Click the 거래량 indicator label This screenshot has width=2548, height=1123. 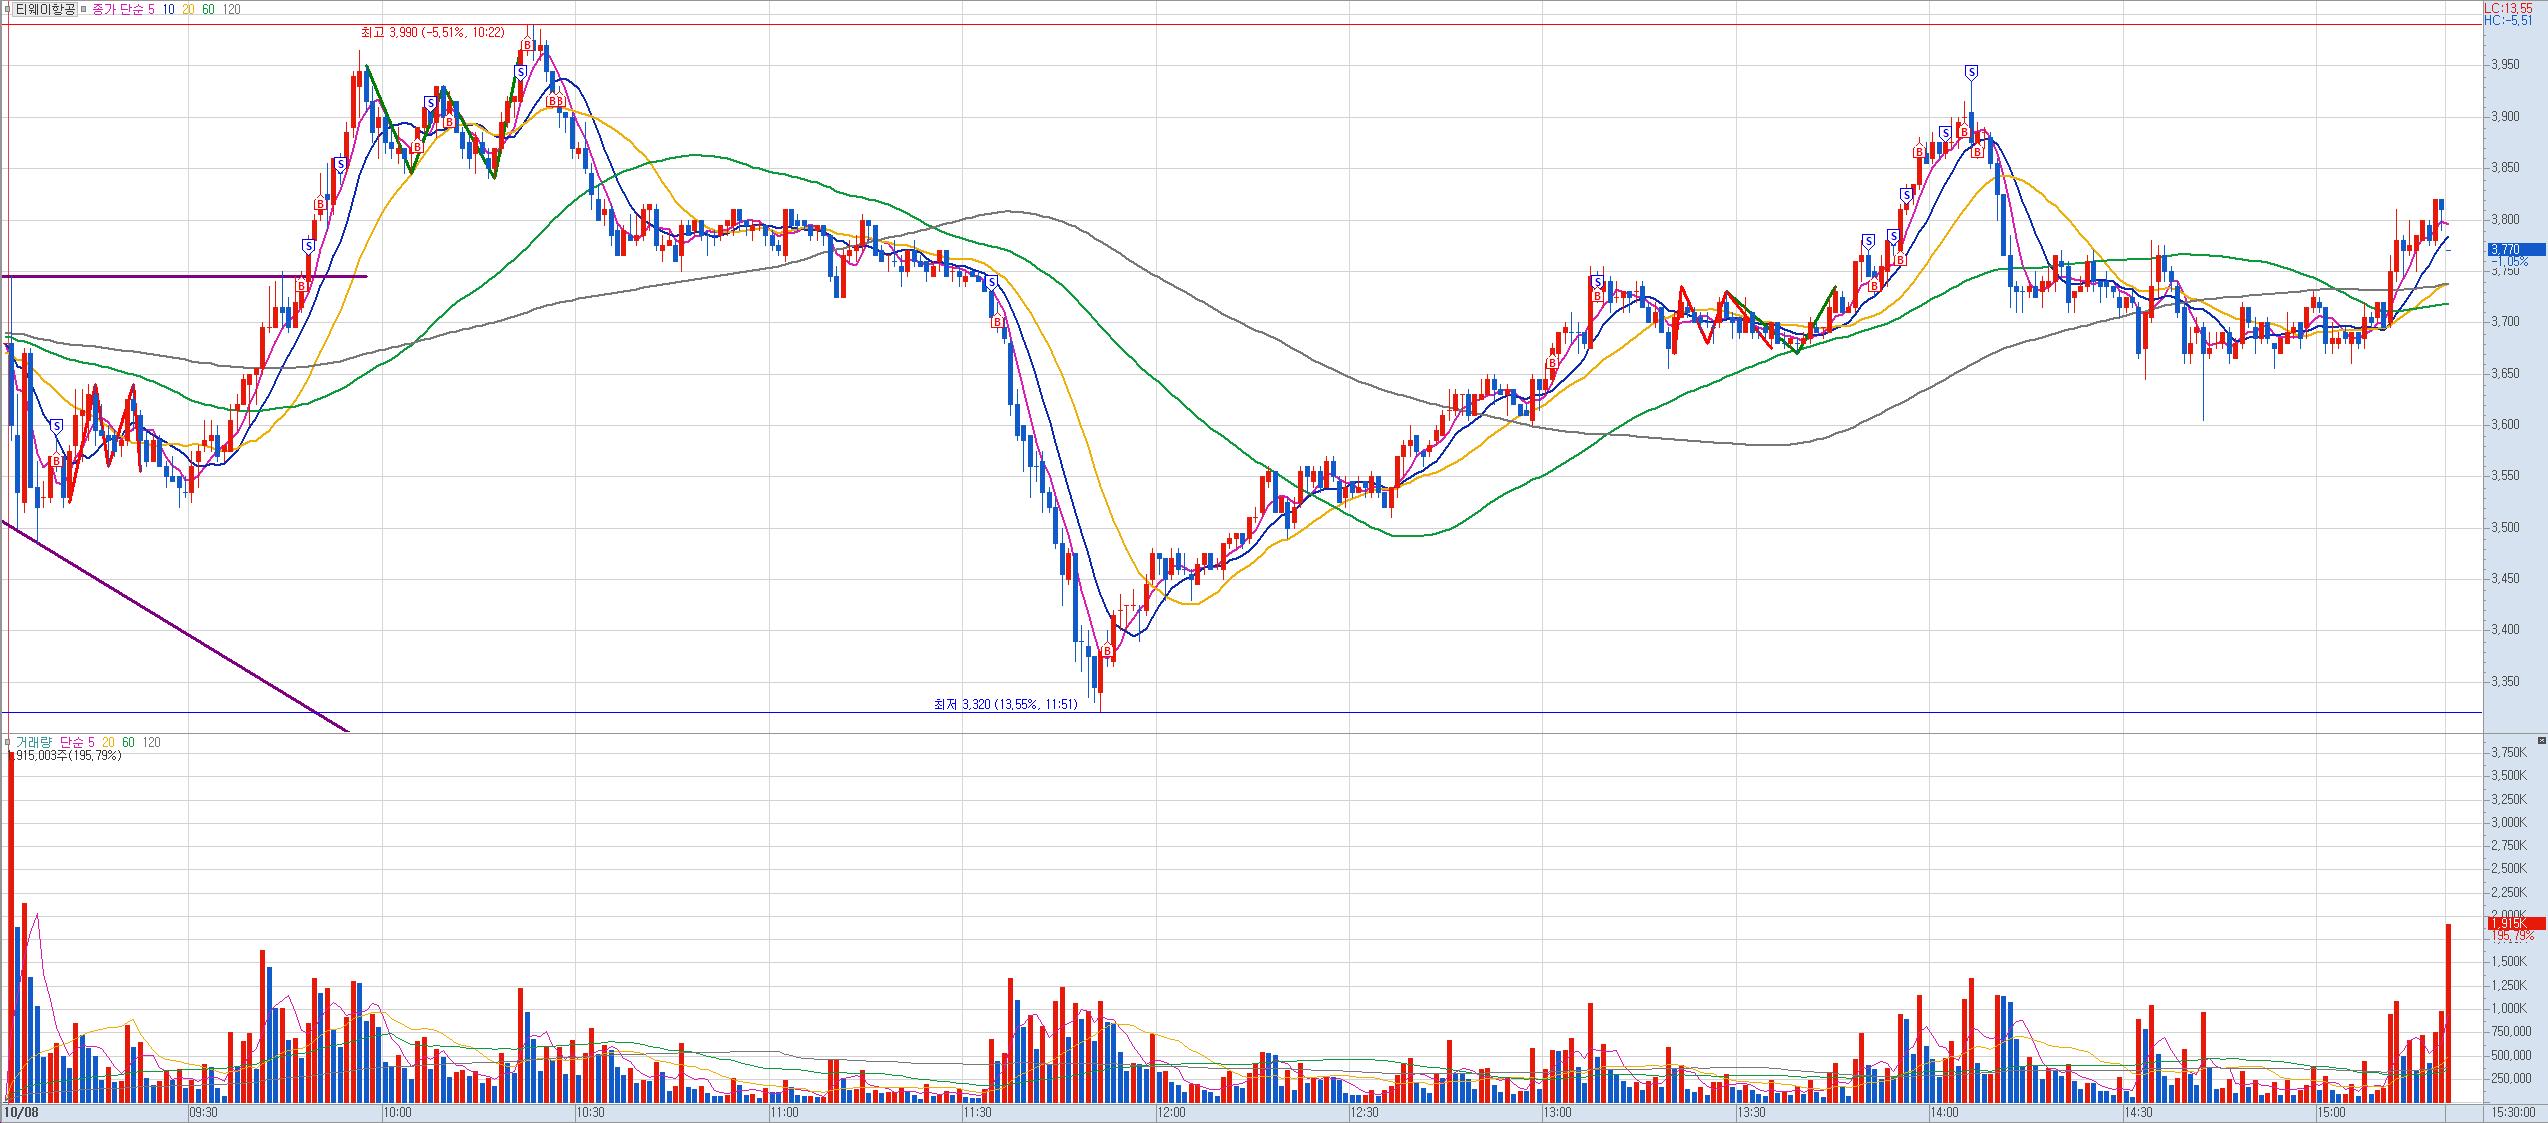point(33,742)
